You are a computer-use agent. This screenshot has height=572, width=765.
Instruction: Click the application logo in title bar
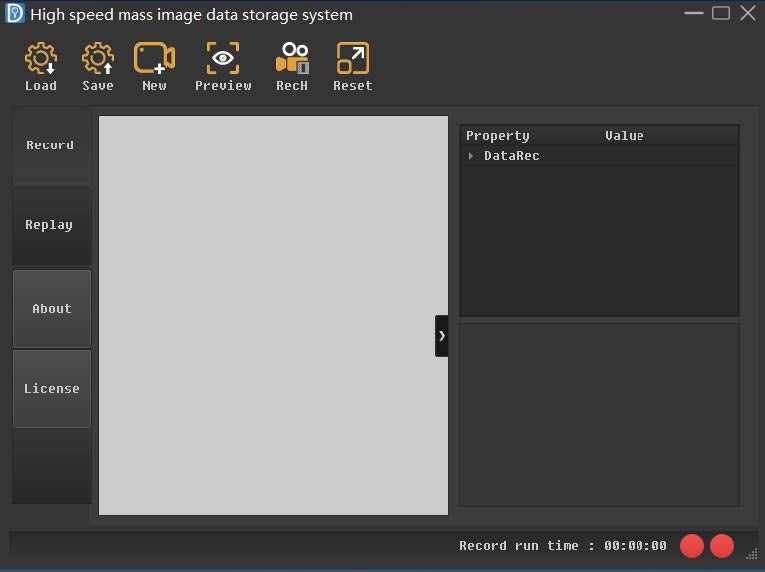coord(15,13)
